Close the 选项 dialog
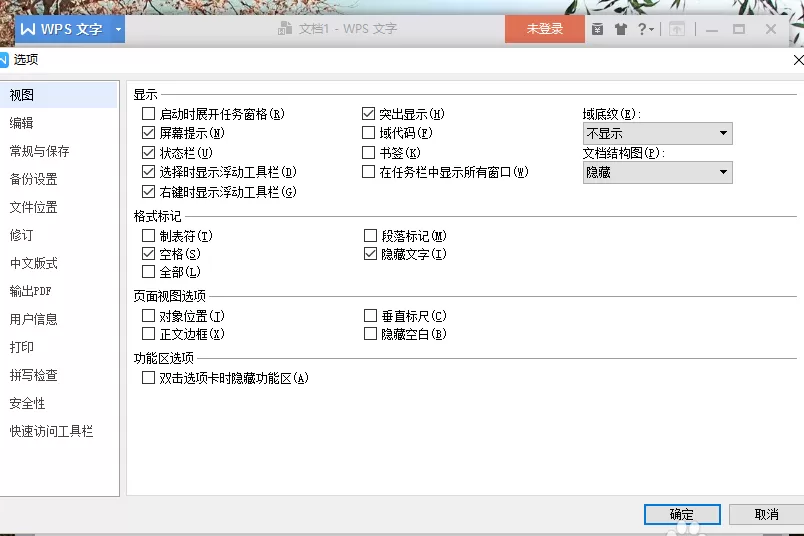Viewport: 804px width, 536px height. (x=798, y=60)
